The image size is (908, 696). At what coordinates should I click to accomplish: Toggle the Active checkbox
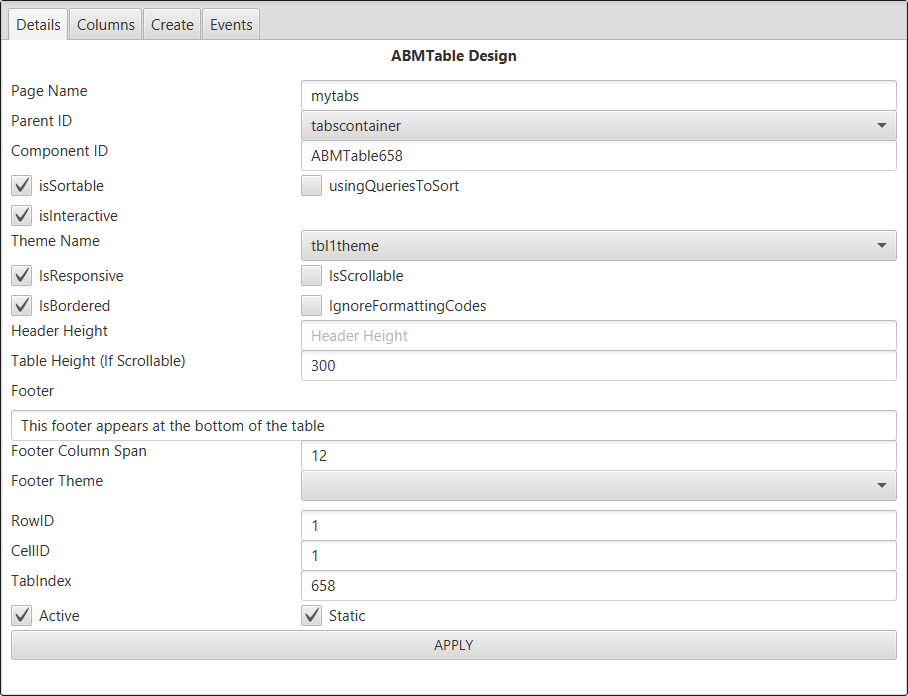point(22,616)
